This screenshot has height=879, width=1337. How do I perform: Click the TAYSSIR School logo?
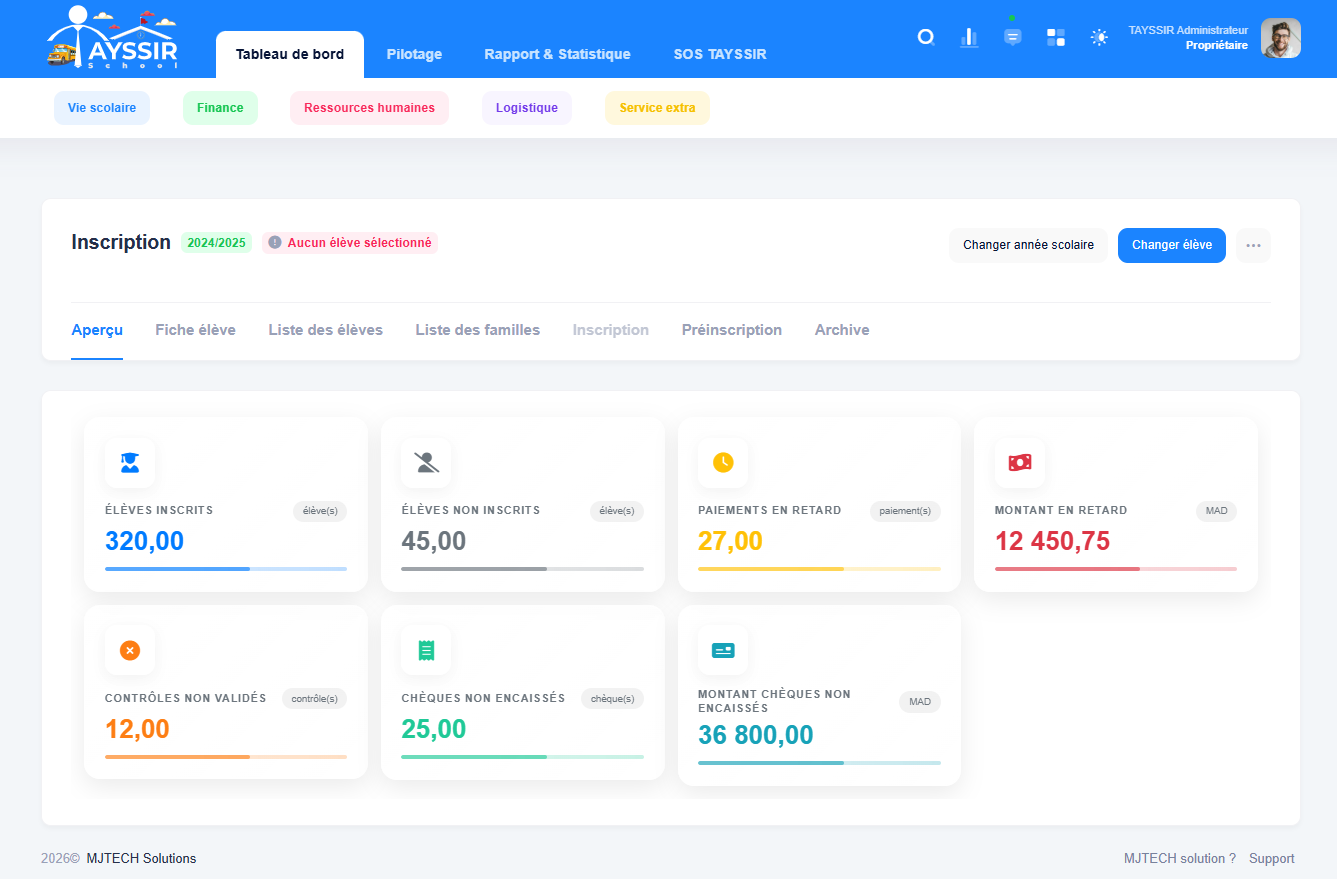pyautogui.click(x=112, y=38)
